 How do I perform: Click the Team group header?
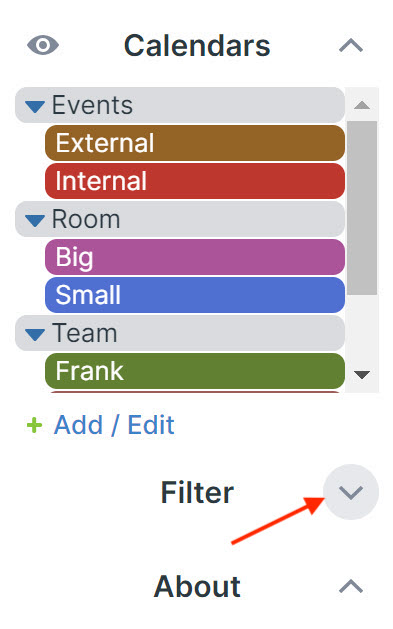(180, 333)
